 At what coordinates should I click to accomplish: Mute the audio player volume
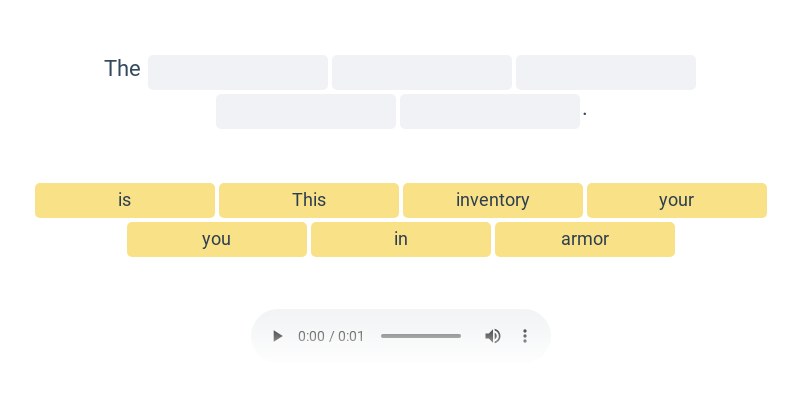pos(492,336)
